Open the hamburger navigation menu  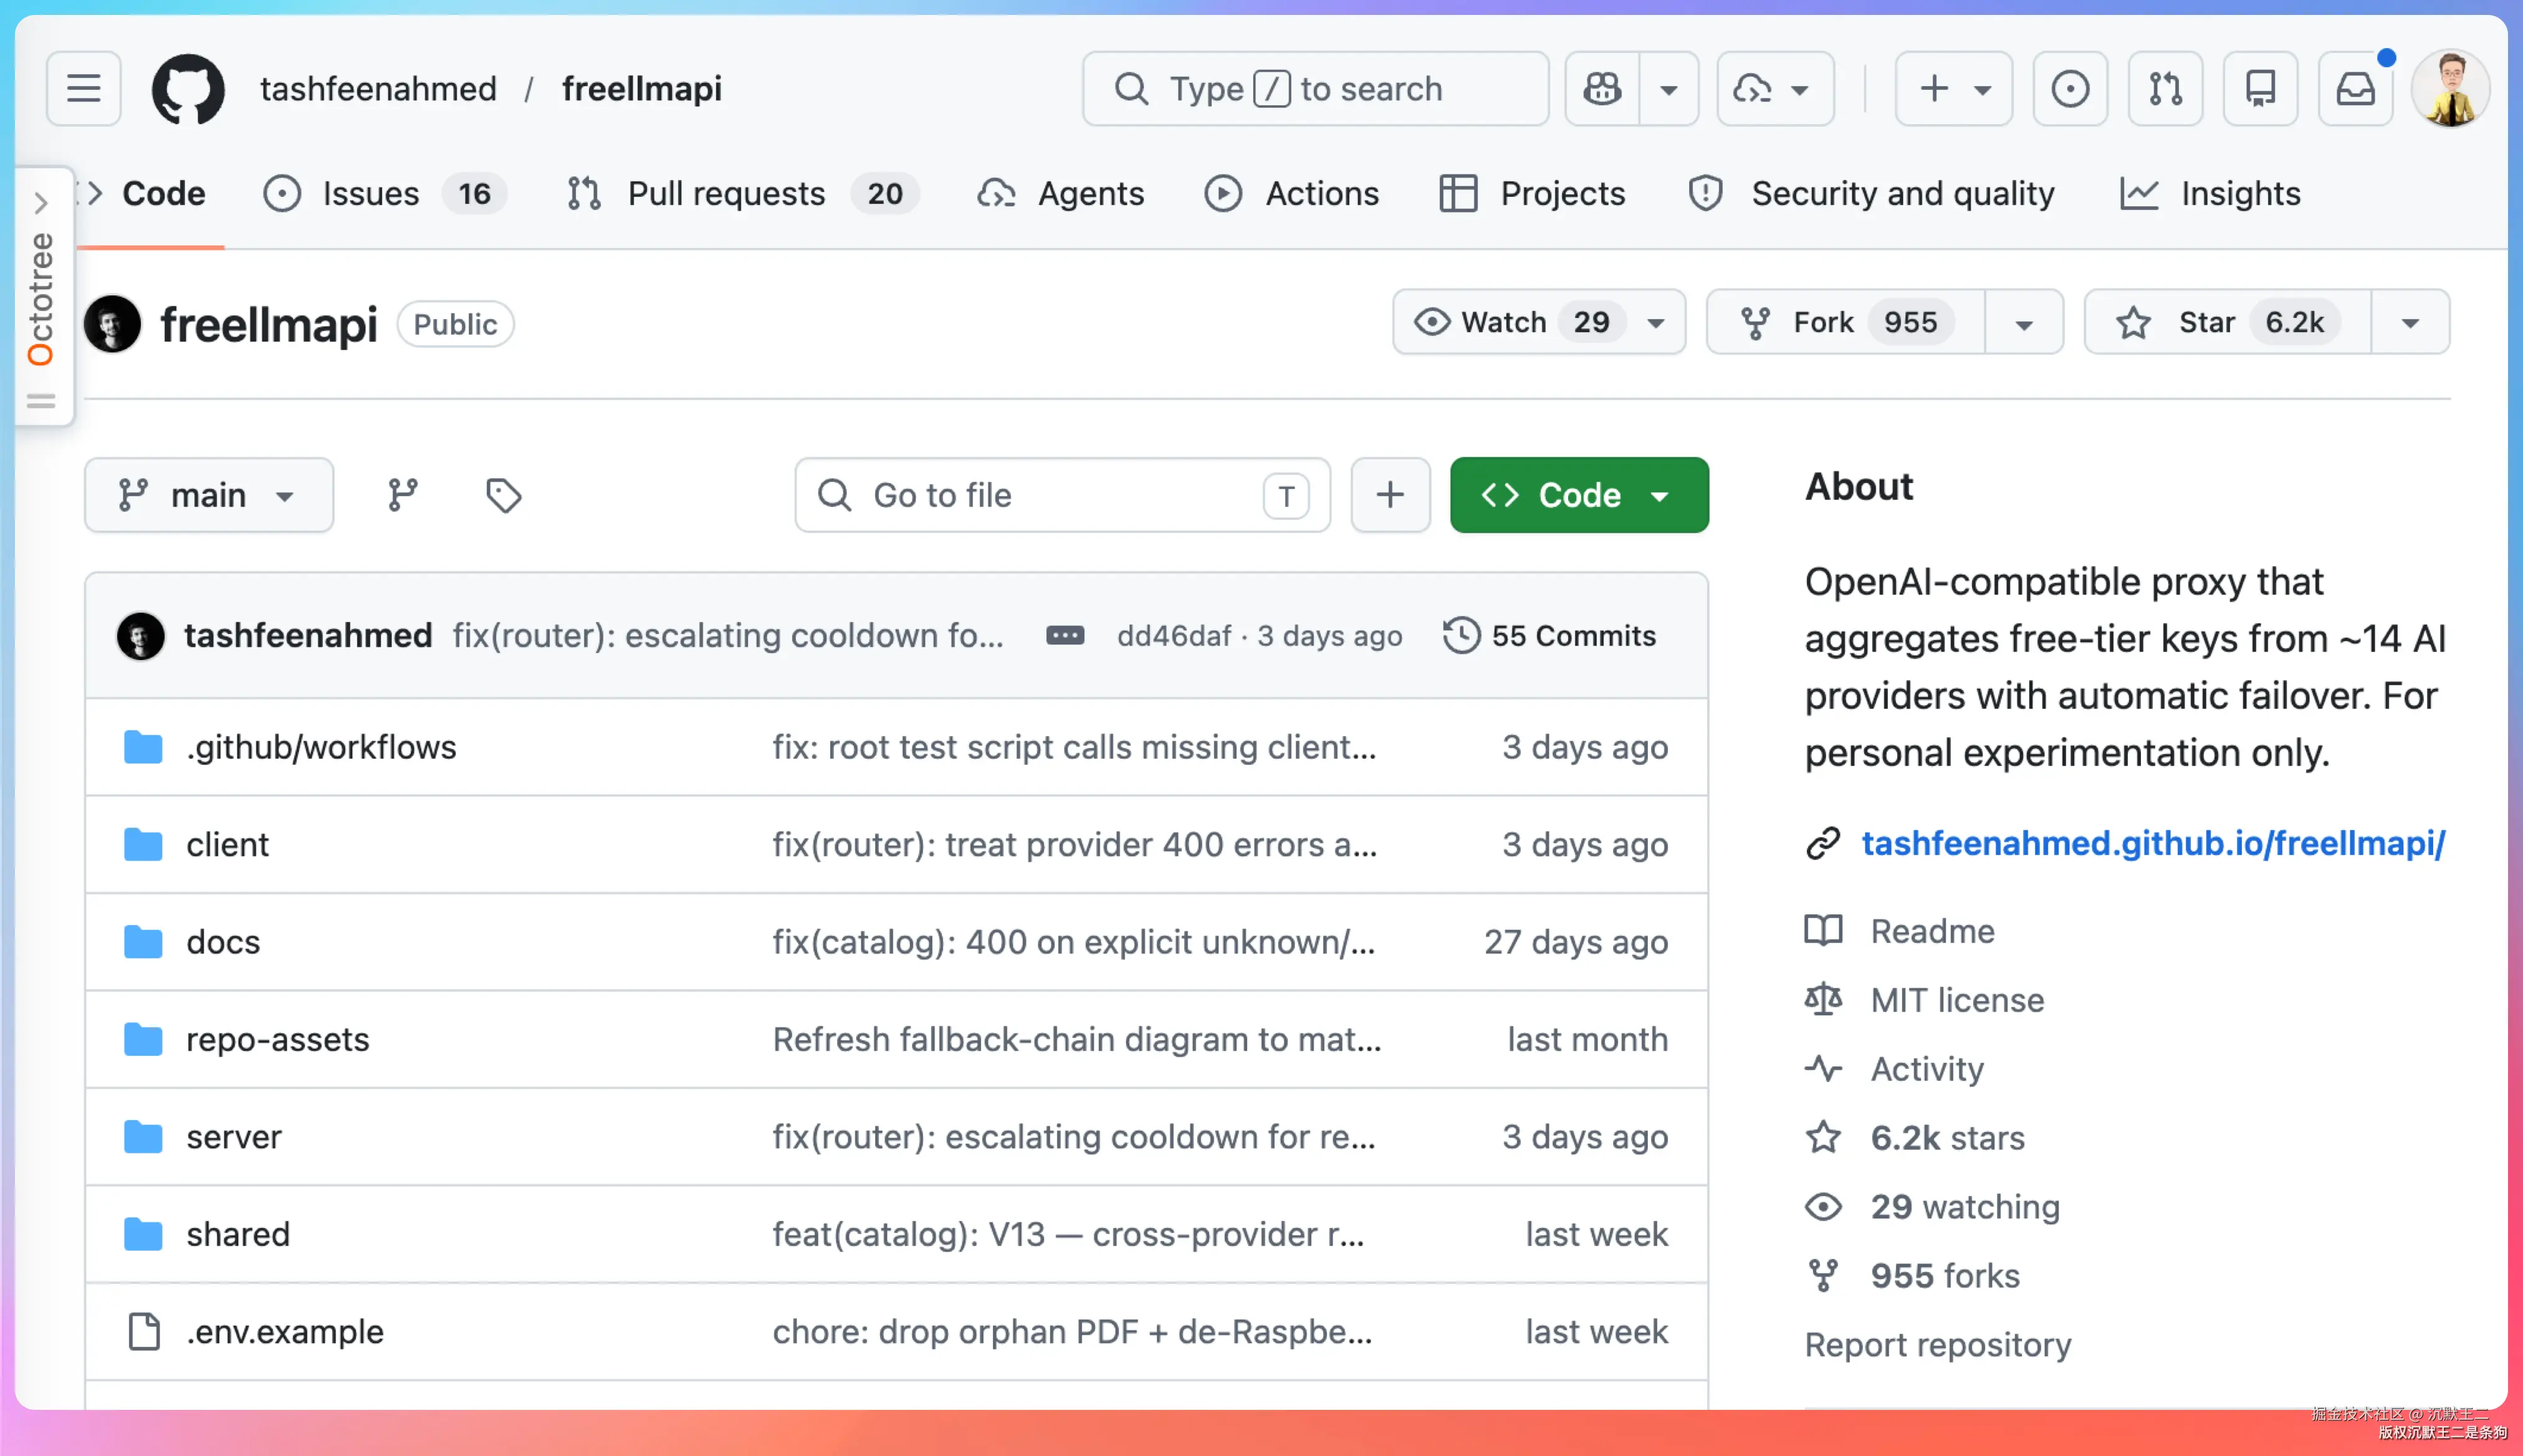(84, 89)
